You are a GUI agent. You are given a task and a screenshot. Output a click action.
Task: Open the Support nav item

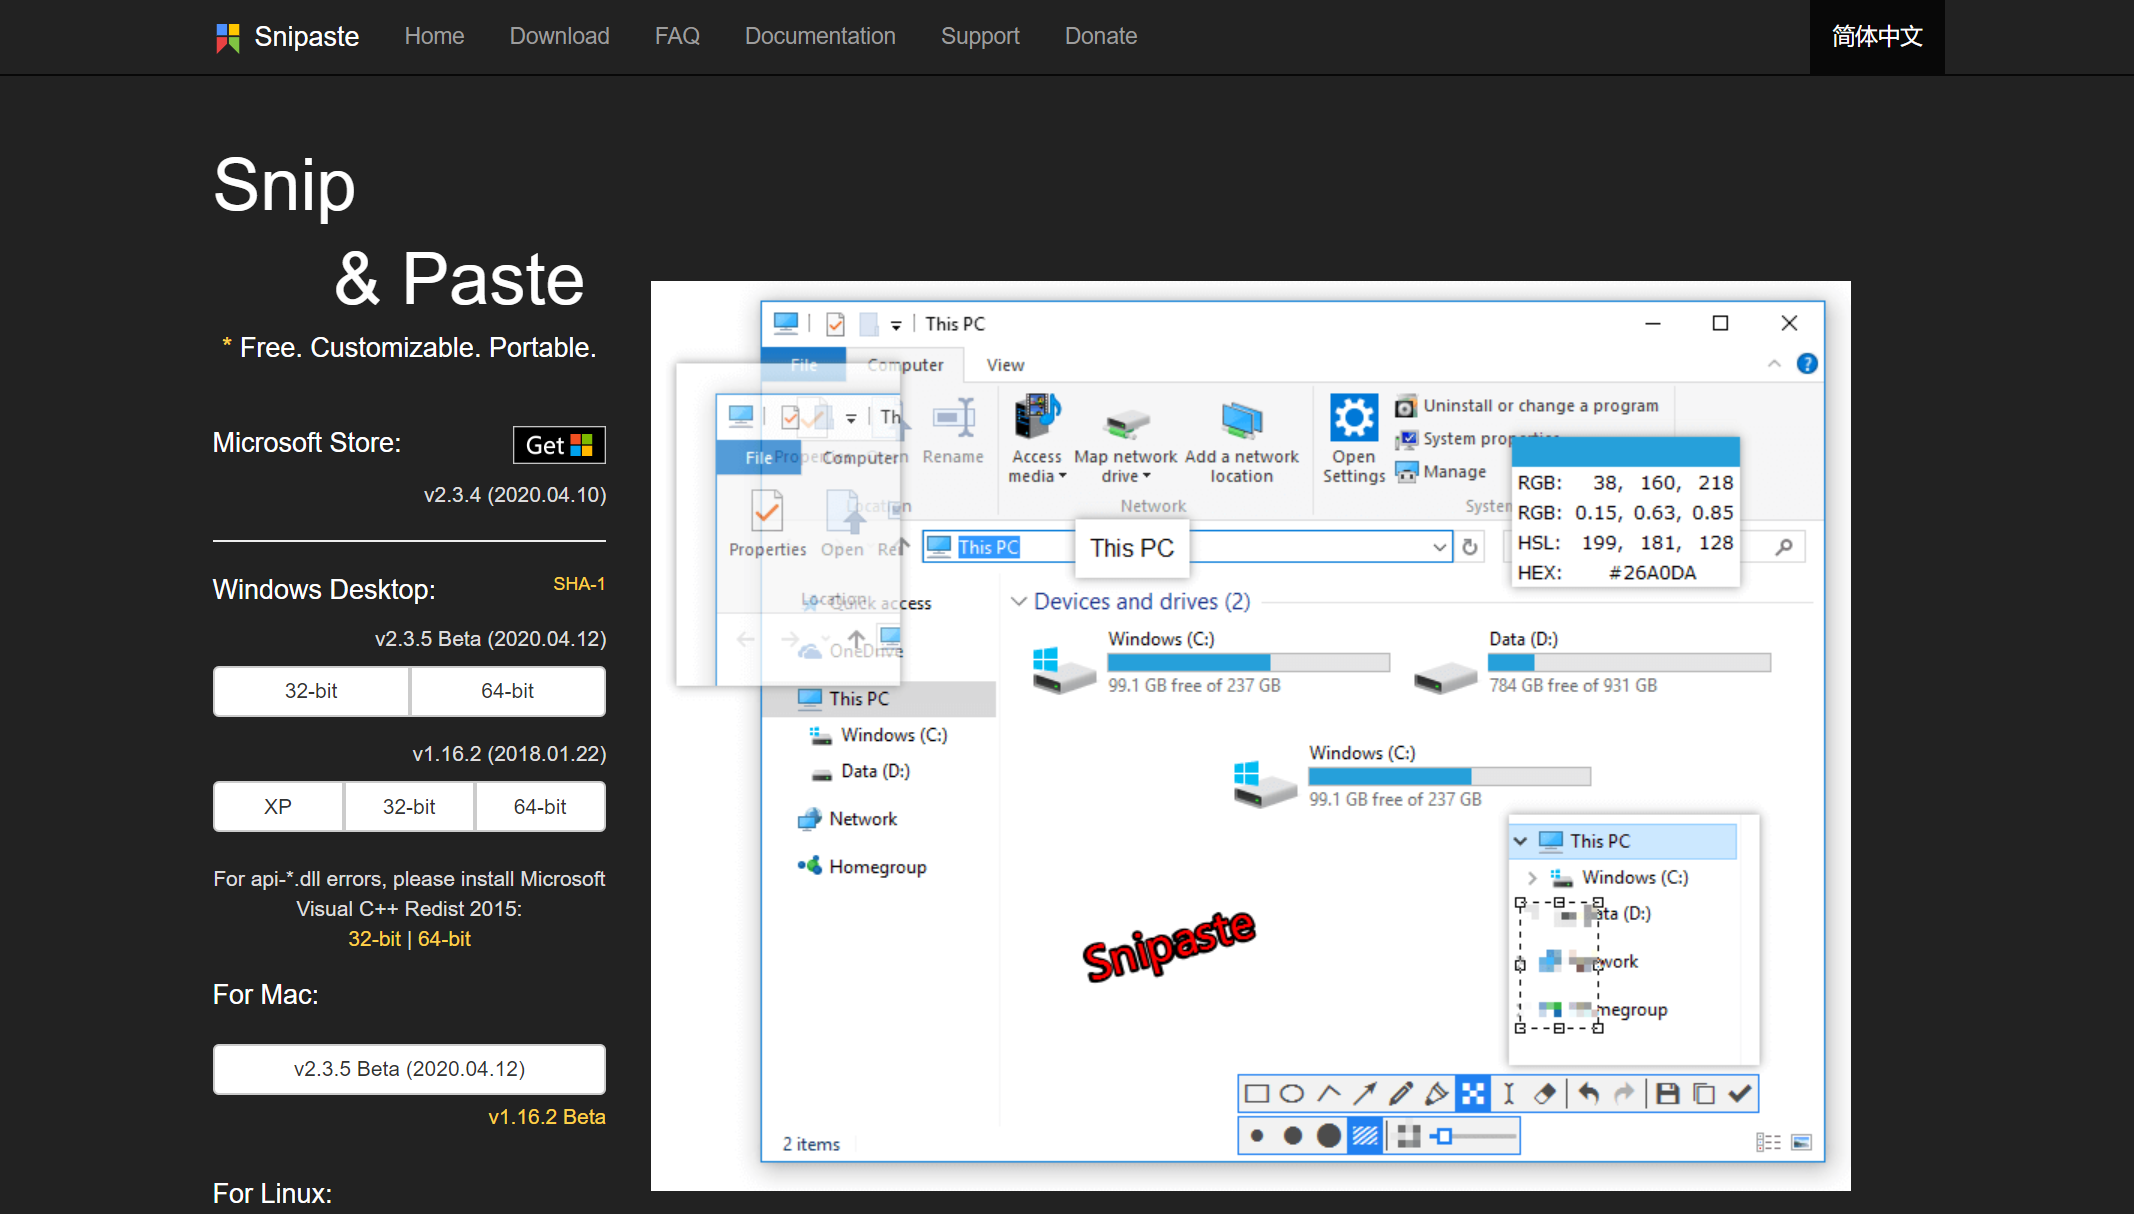pos(980,37)
